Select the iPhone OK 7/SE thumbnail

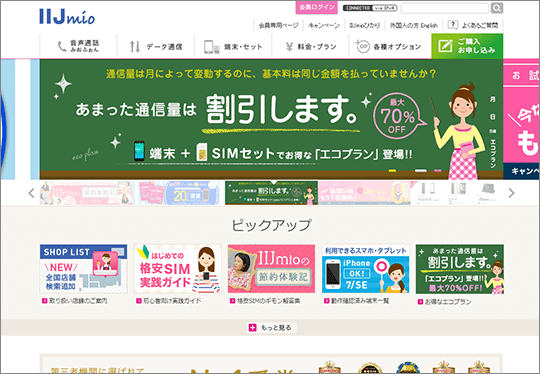coord(365,269)
